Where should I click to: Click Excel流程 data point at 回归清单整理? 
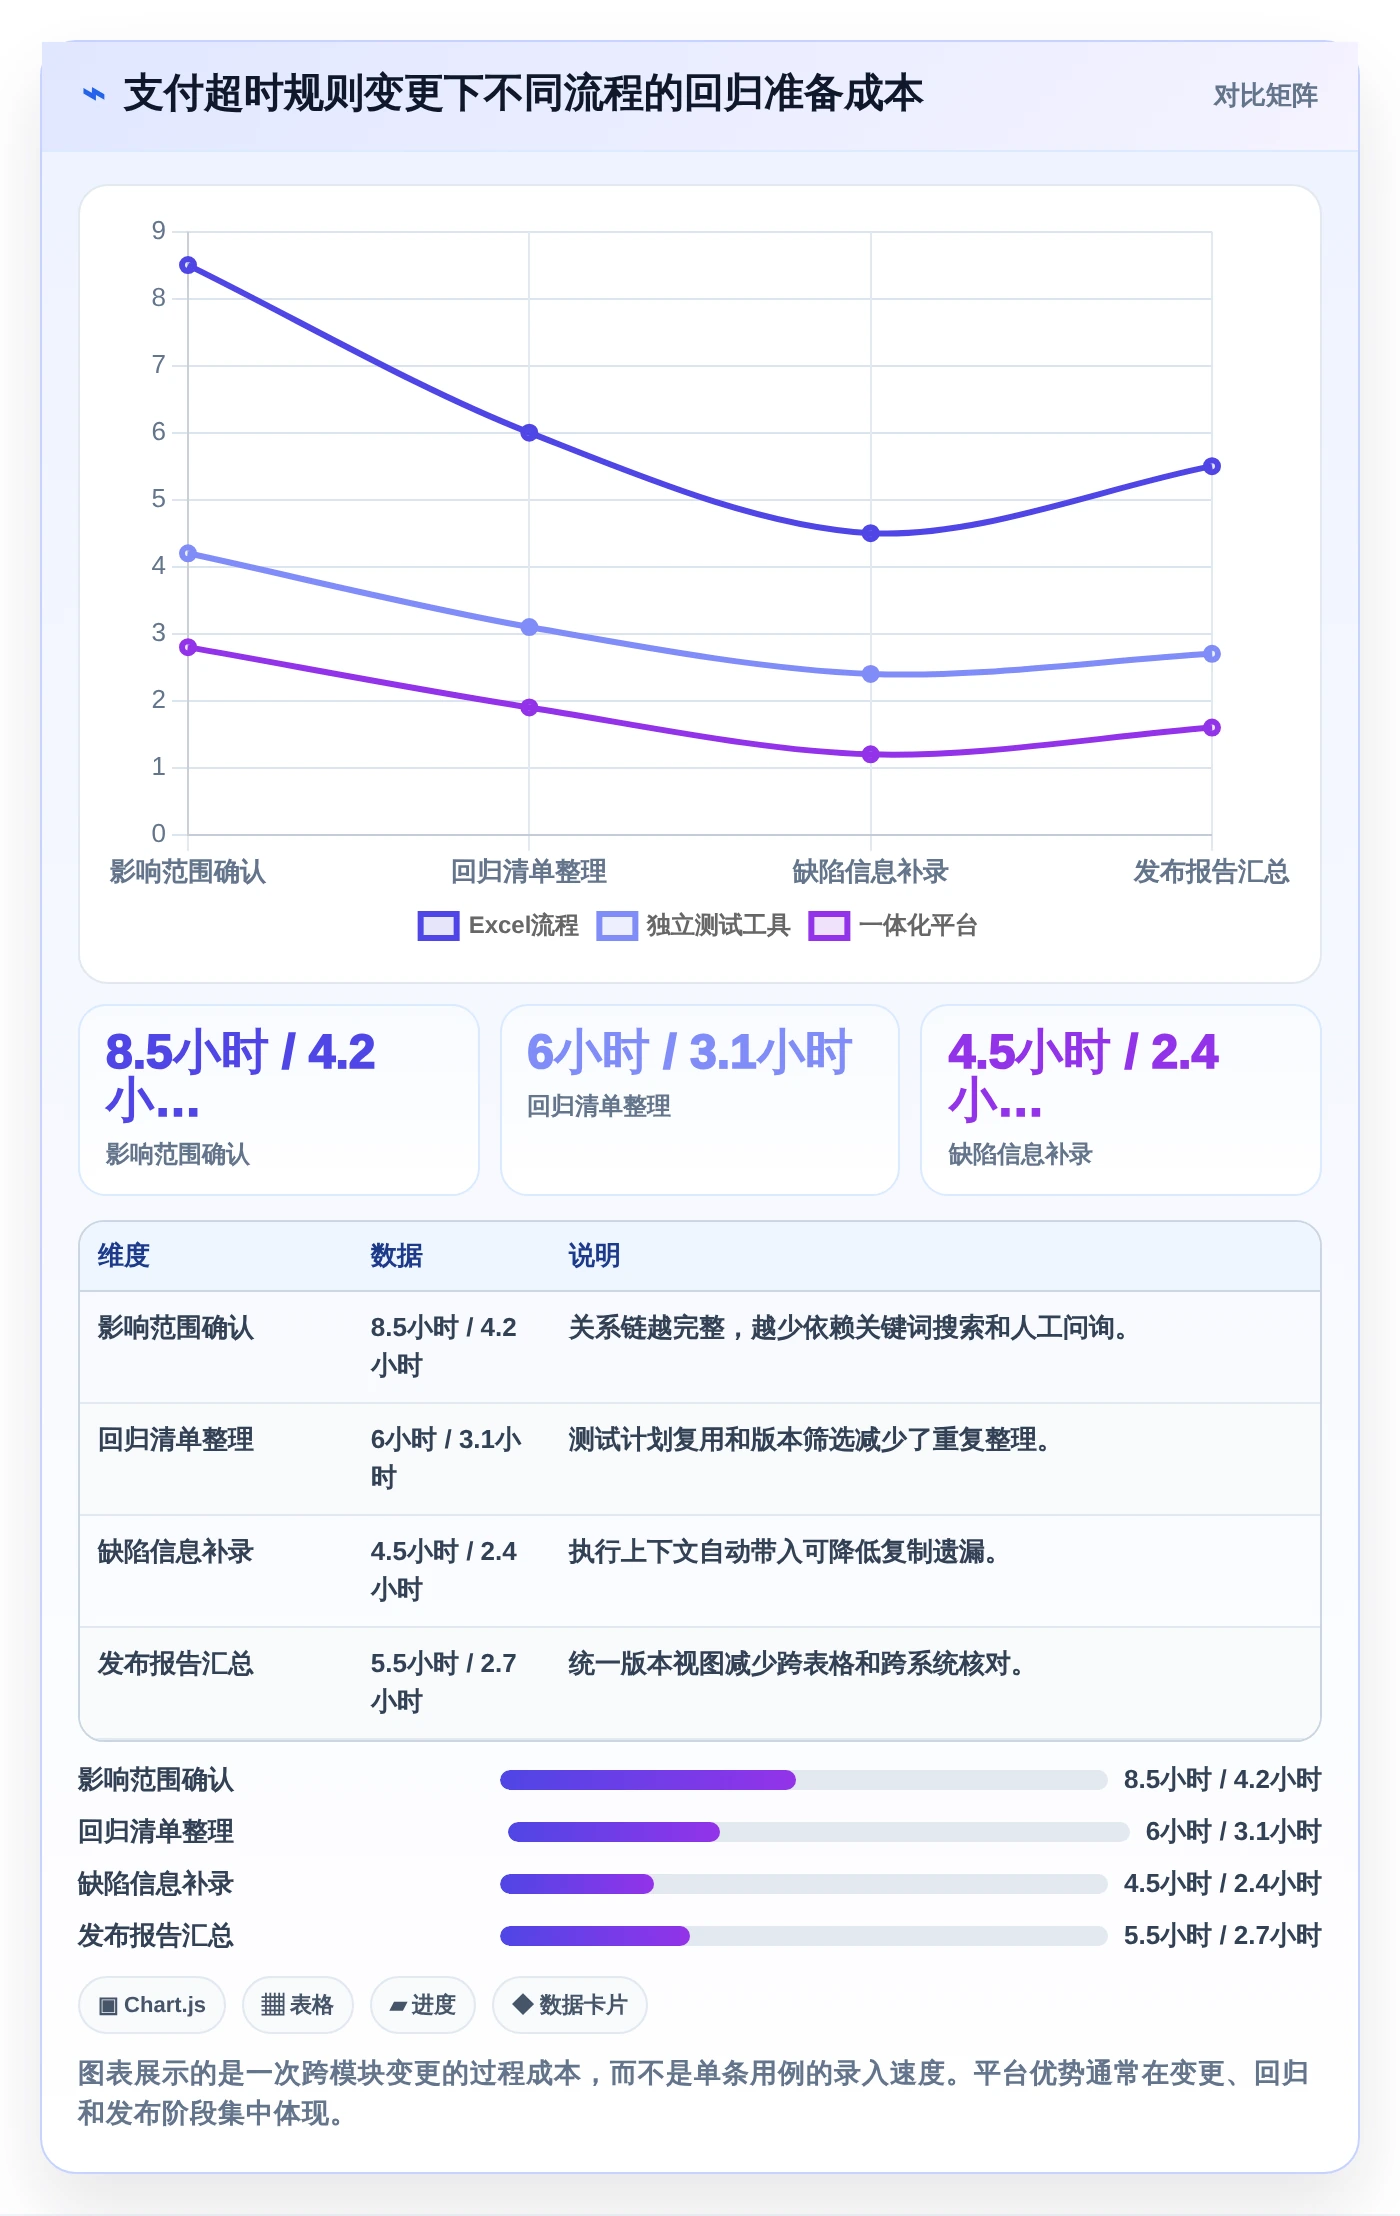coord(529,433)
